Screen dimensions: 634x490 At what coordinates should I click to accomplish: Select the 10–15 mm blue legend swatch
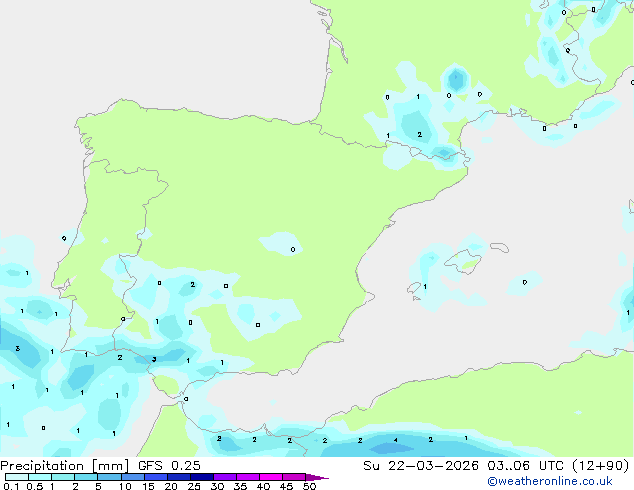click(133, 477)
